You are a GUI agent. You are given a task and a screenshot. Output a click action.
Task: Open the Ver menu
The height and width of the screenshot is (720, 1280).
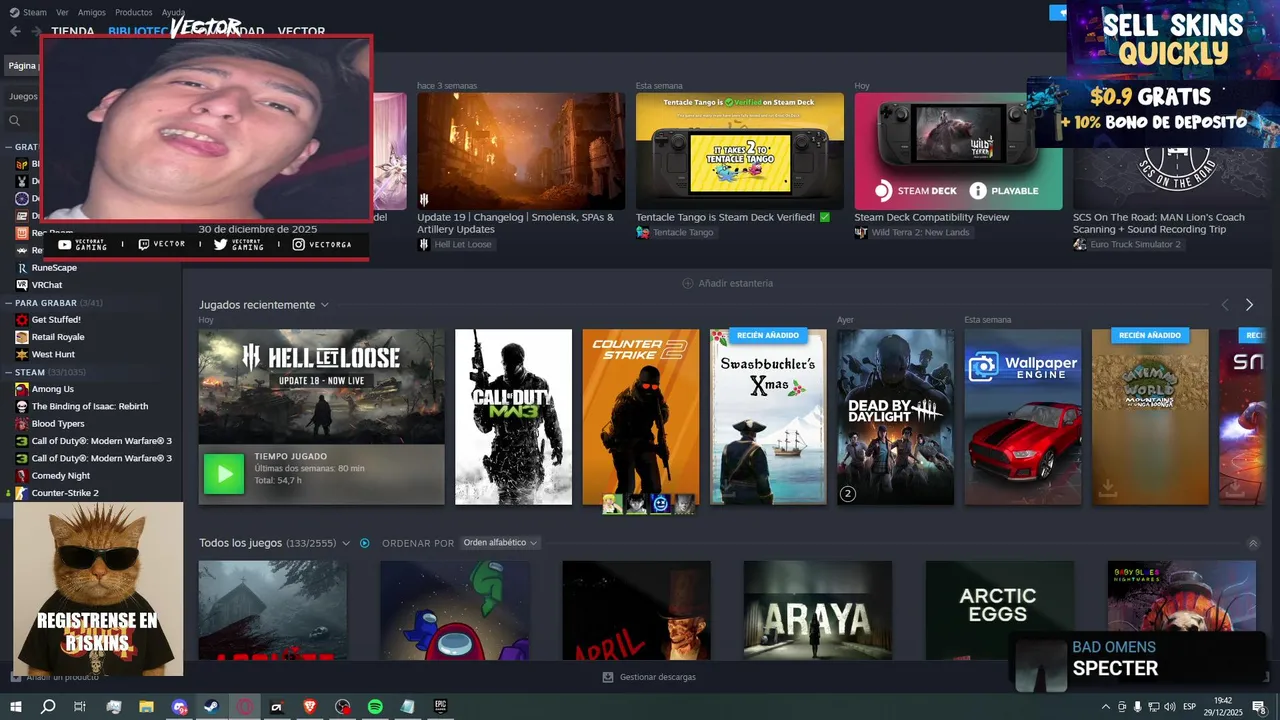coord(63,12)
